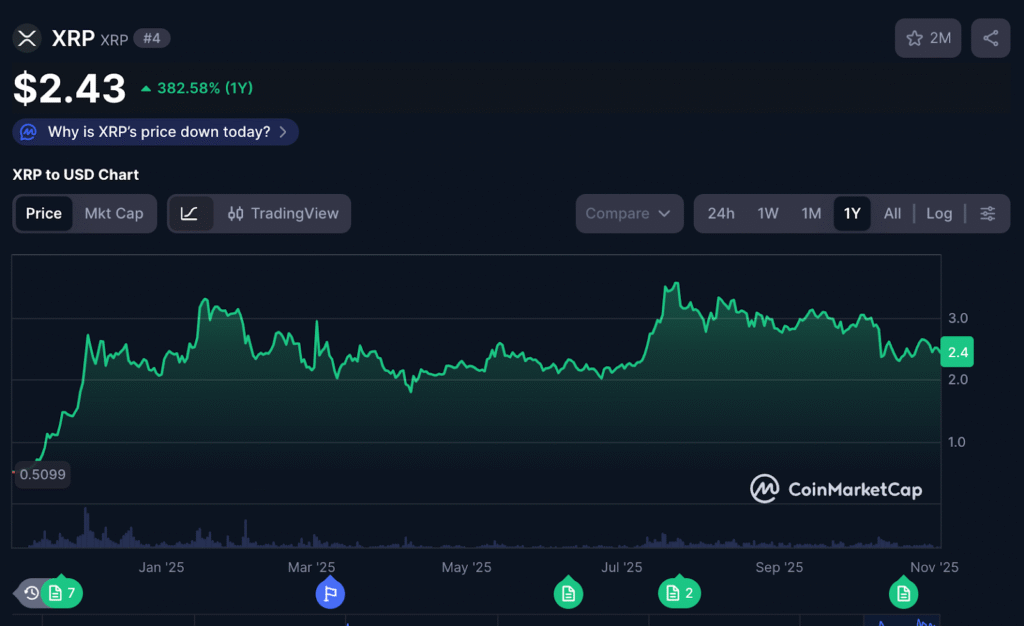Click the history clock icon on the timeline
The image size is (1024, 626).
click(x=31, y=593)
